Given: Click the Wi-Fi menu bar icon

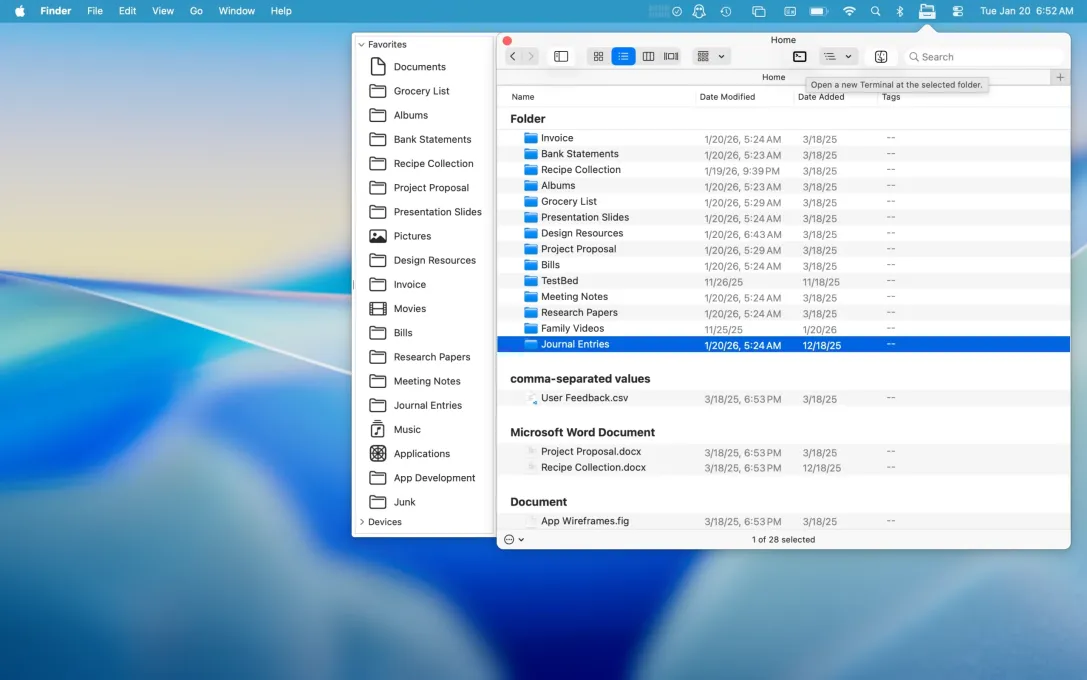Looking at the screenshot, I should [x=849, y=11].
